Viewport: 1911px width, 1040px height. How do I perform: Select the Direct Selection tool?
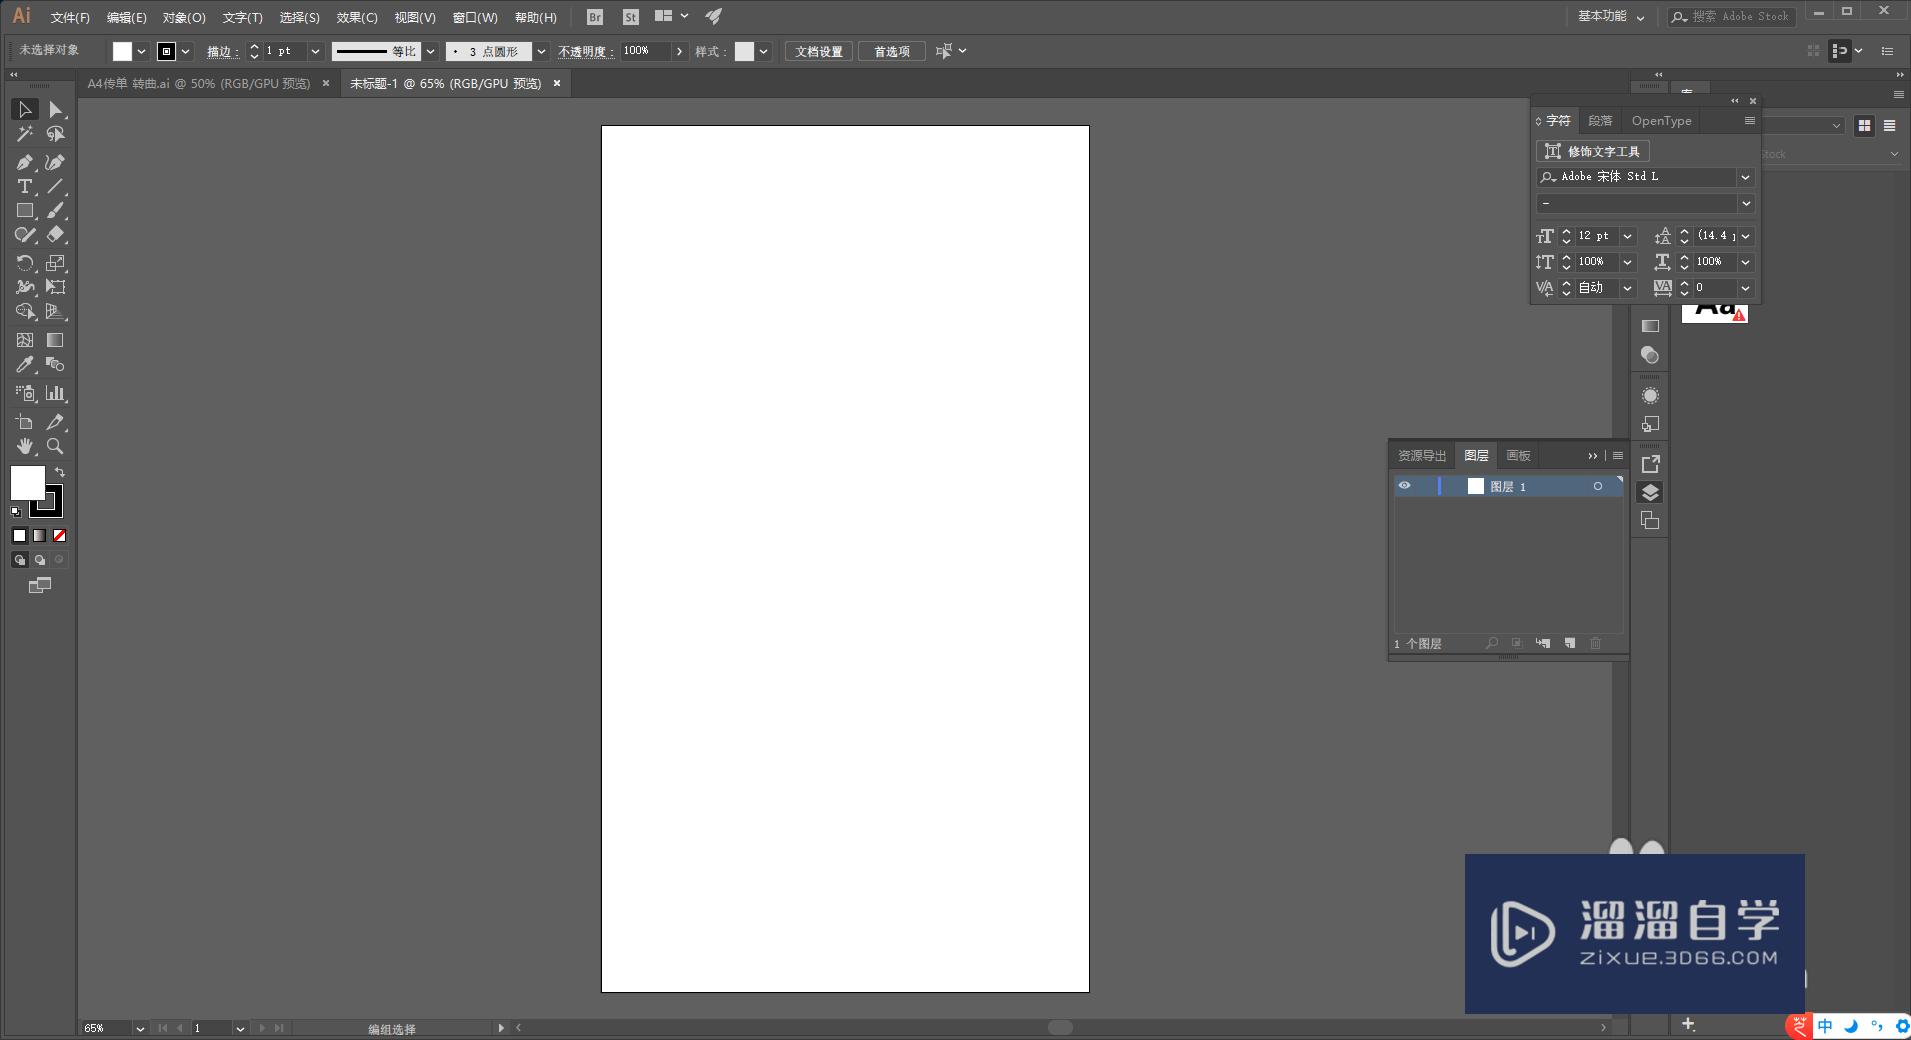pyautogui.click(x=56, y=110)
